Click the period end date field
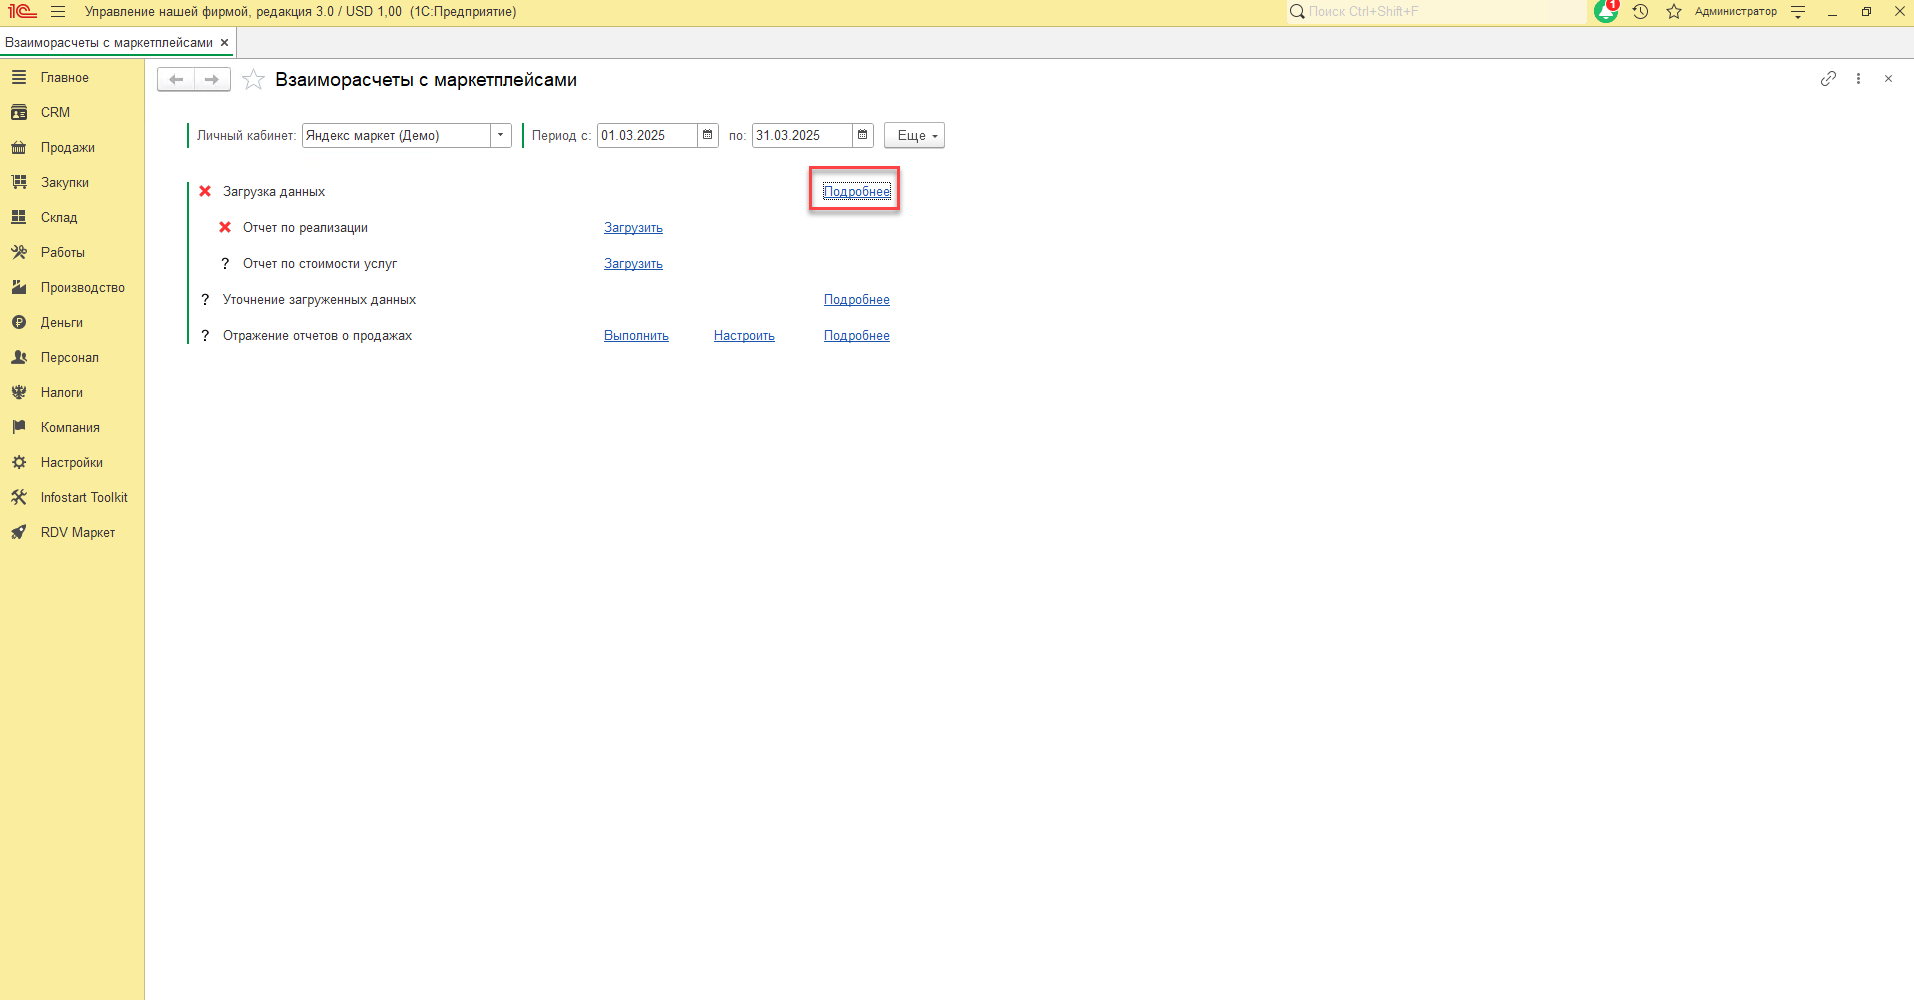Screen dimensions: 1914x1000 [803, 136]
